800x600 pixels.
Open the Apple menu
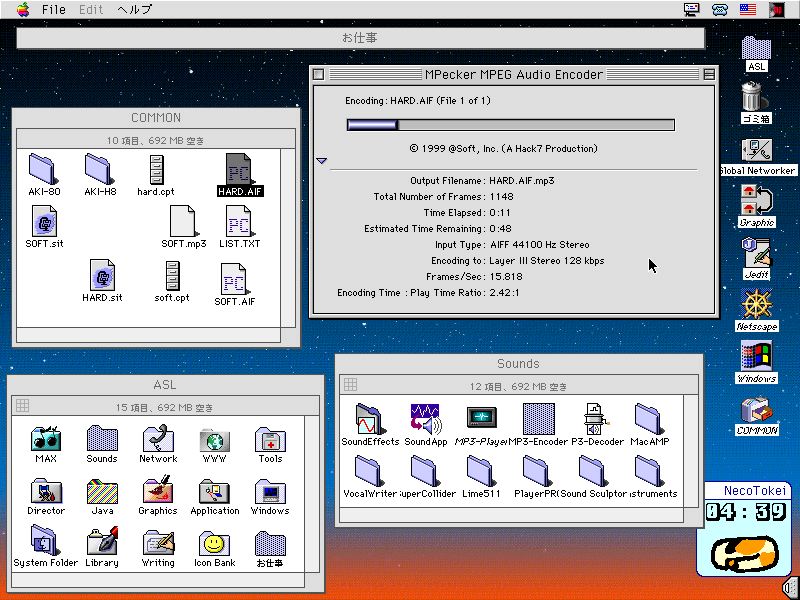[x=22, y=9]
